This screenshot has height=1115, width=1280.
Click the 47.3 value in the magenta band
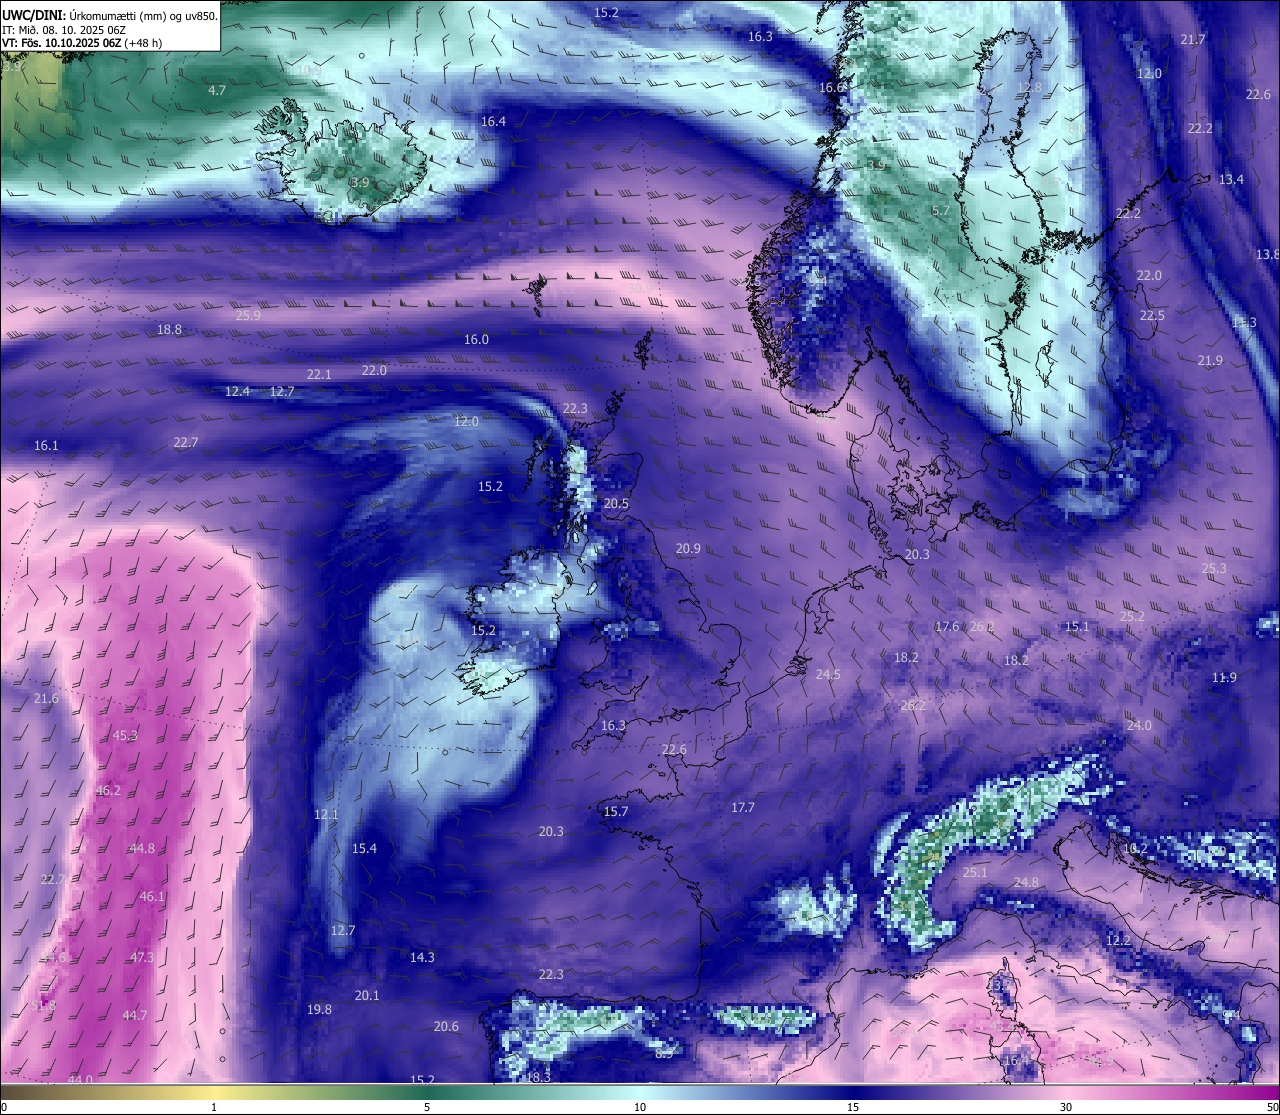[x=142, y=957]
